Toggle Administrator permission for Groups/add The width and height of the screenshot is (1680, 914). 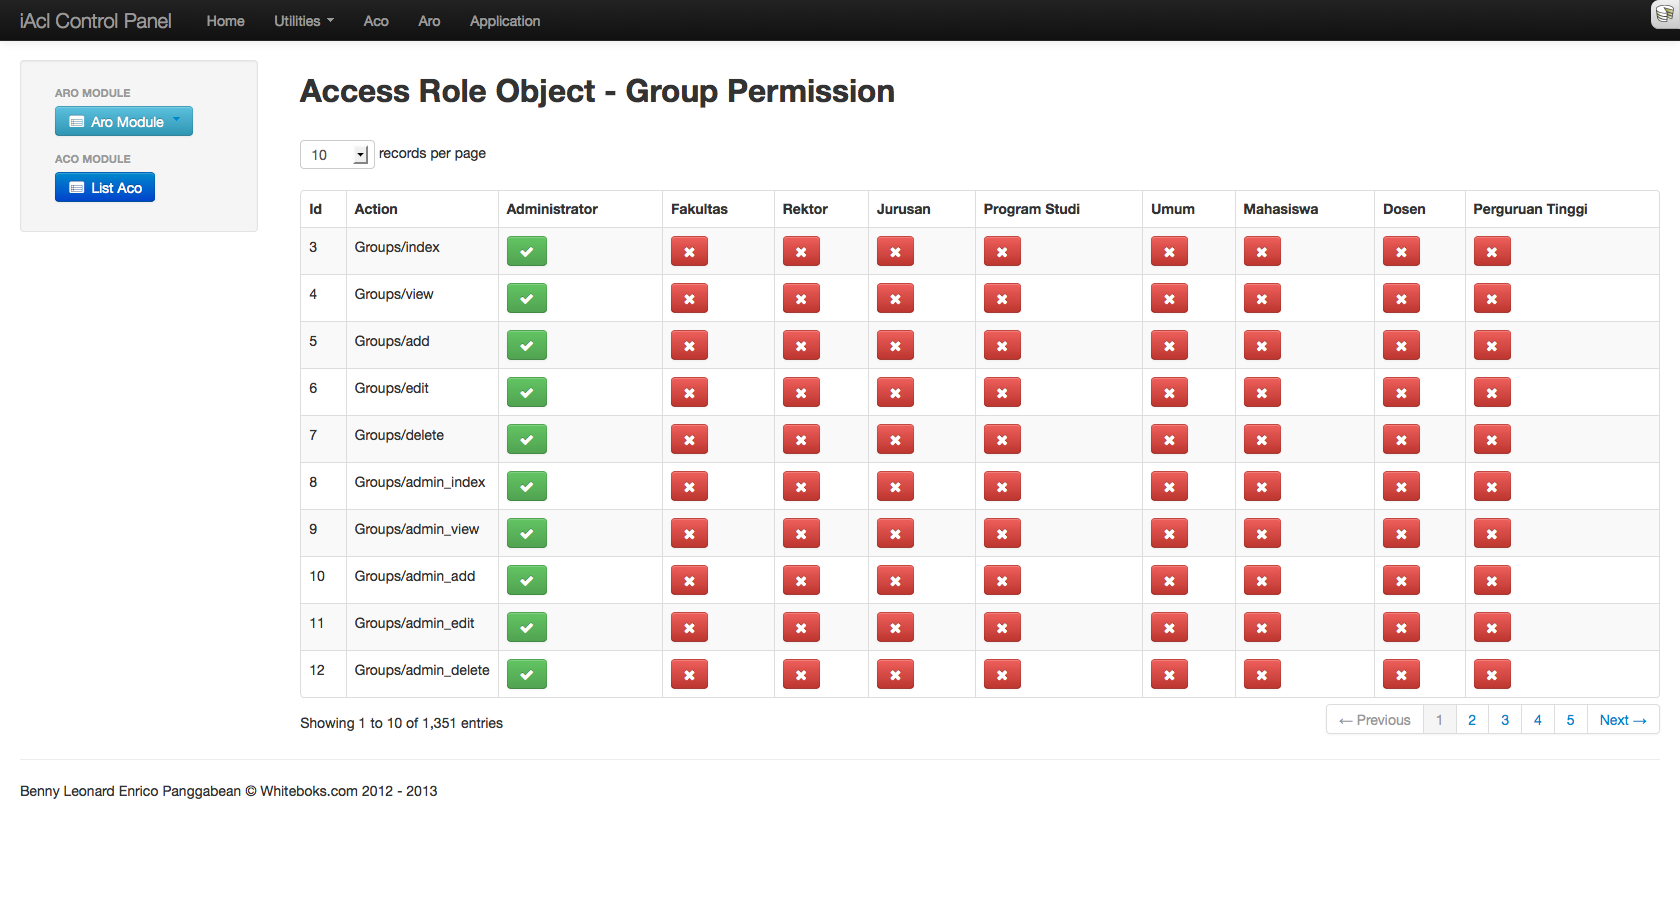[526, 345]
